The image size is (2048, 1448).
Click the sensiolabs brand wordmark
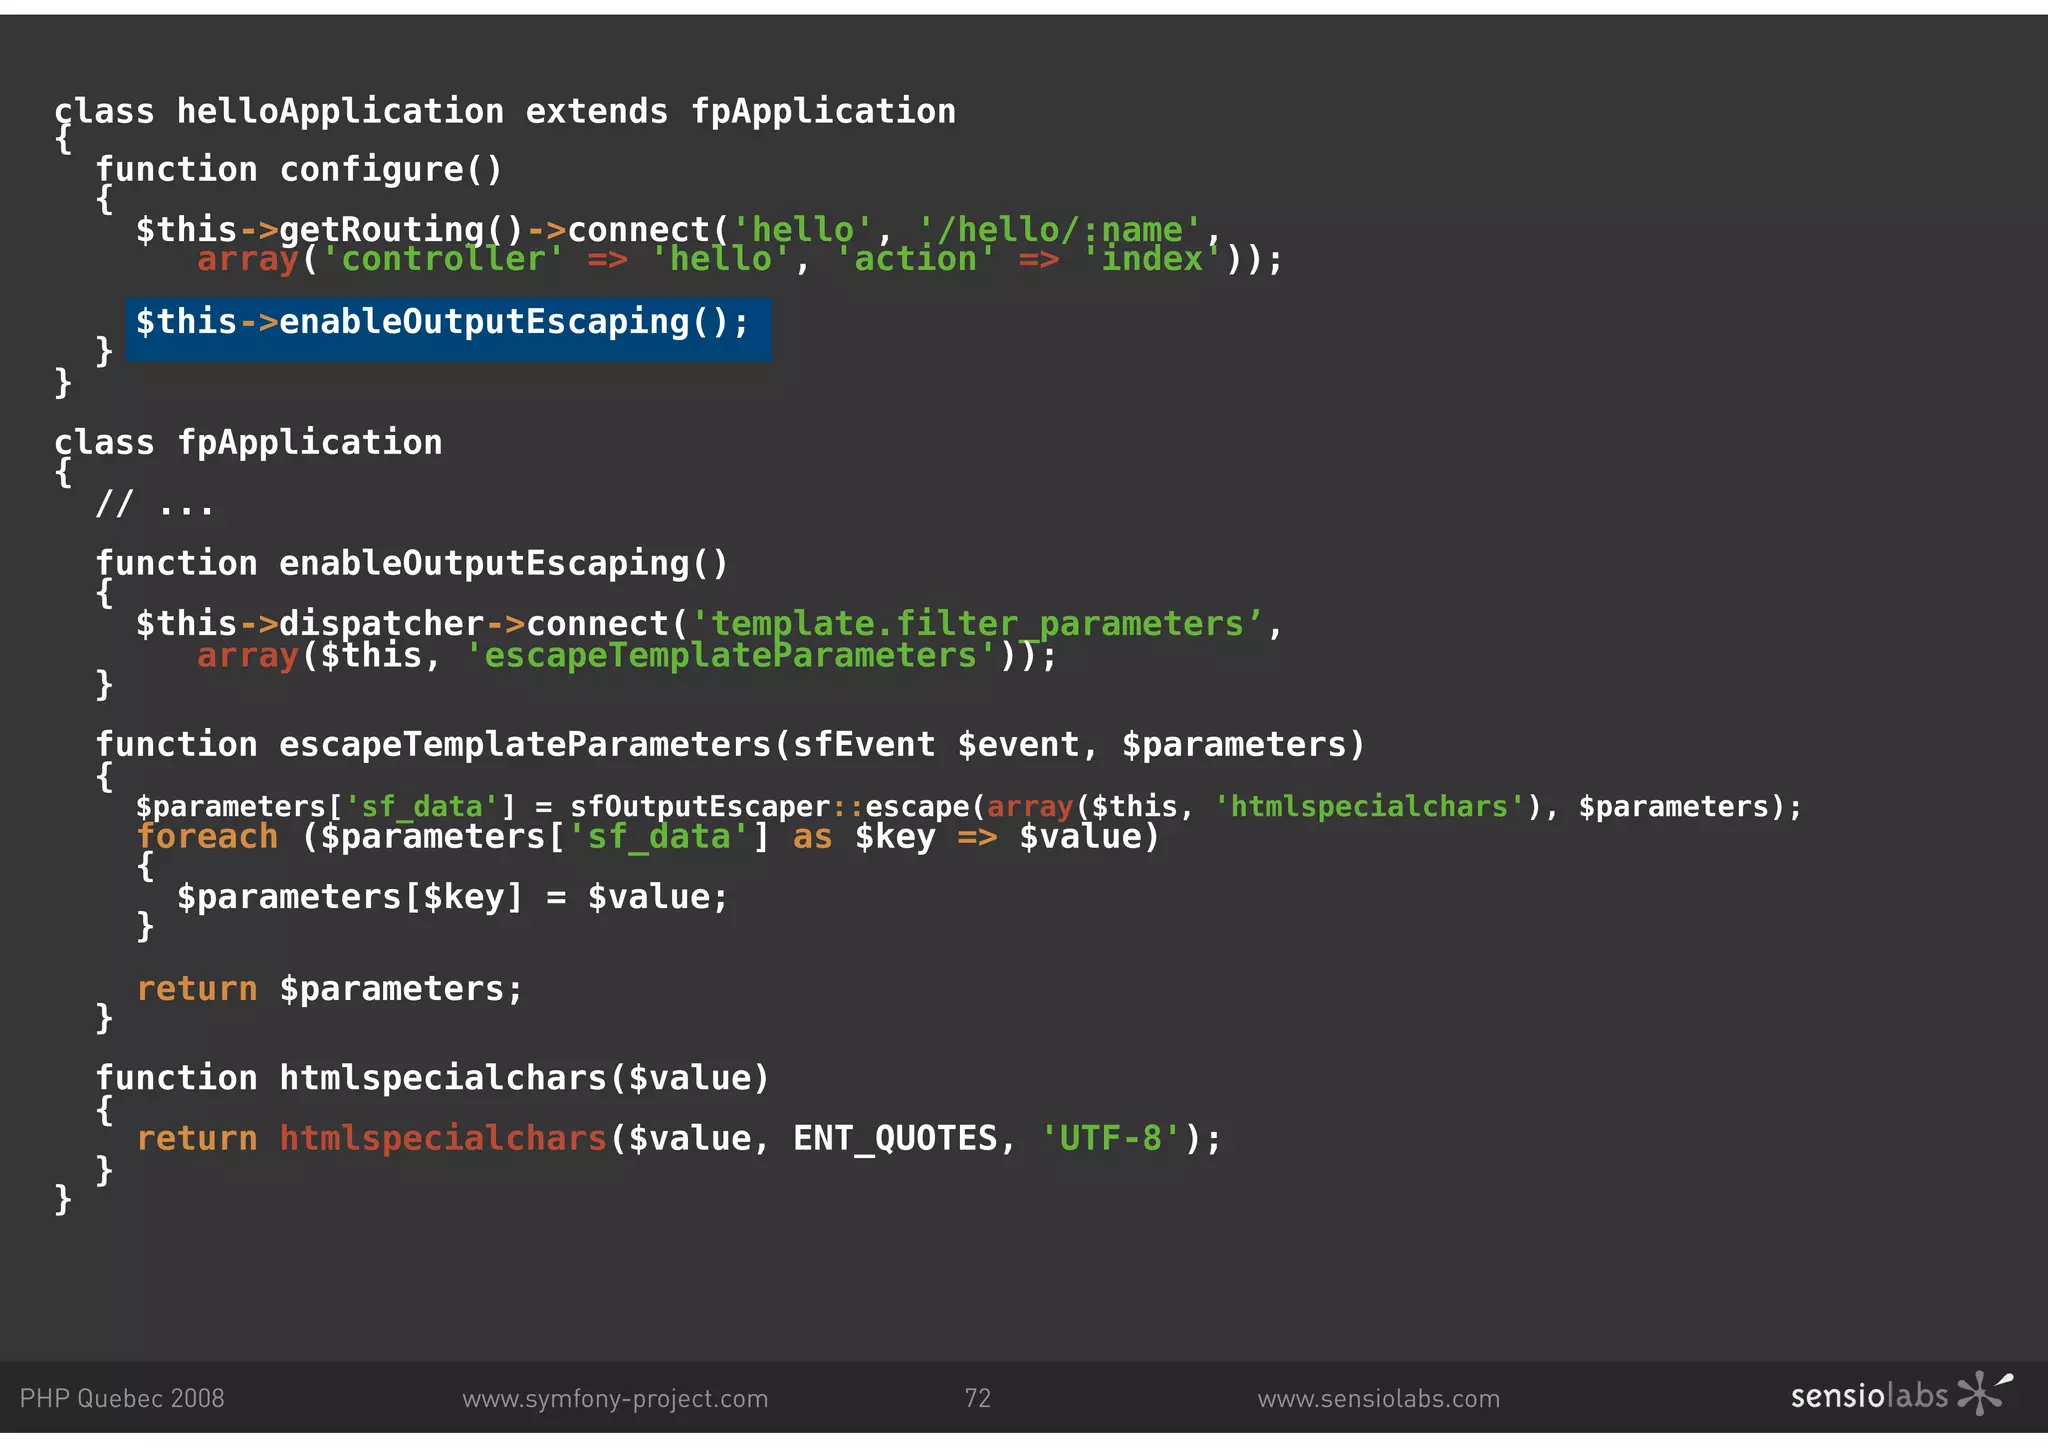[1868, 1396]
